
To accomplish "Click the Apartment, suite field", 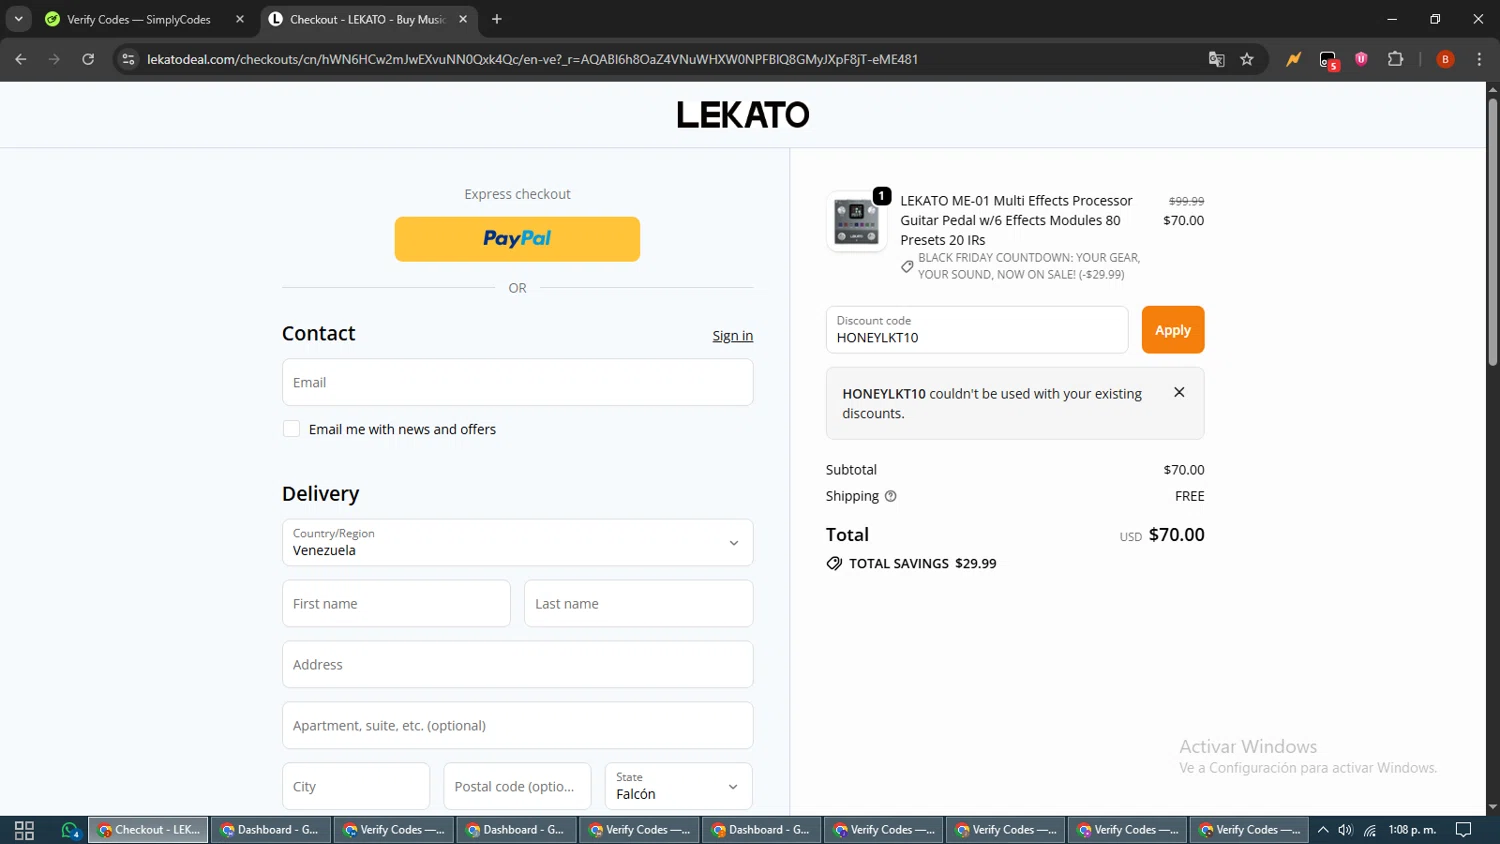I will coord(517,726).
